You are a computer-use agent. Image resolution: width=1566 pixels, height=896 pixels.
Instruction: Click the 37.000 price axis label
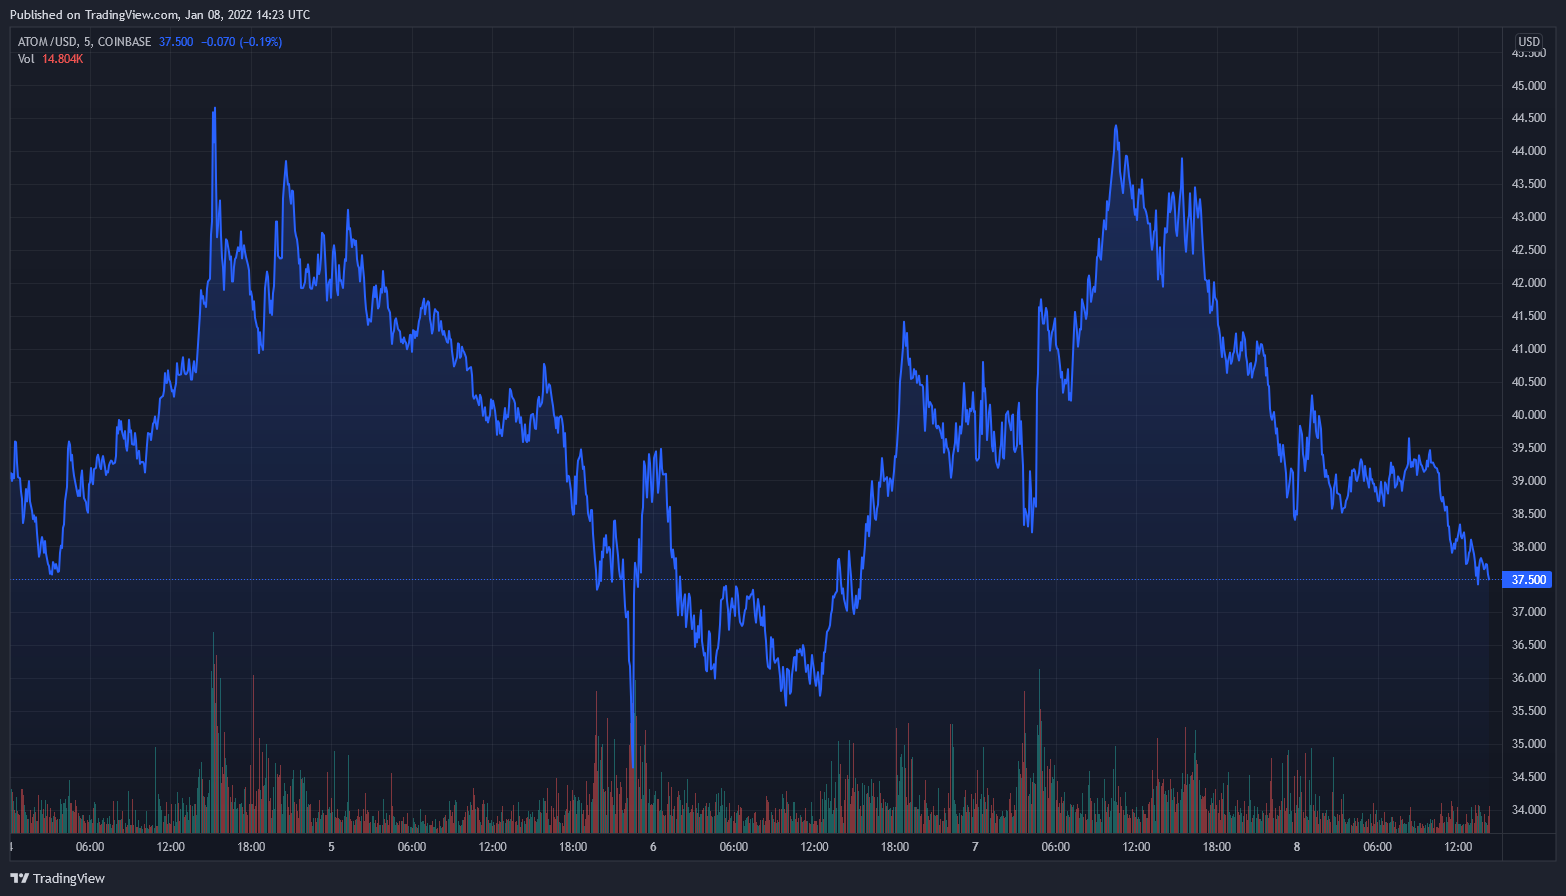[x=1529, y=612]
